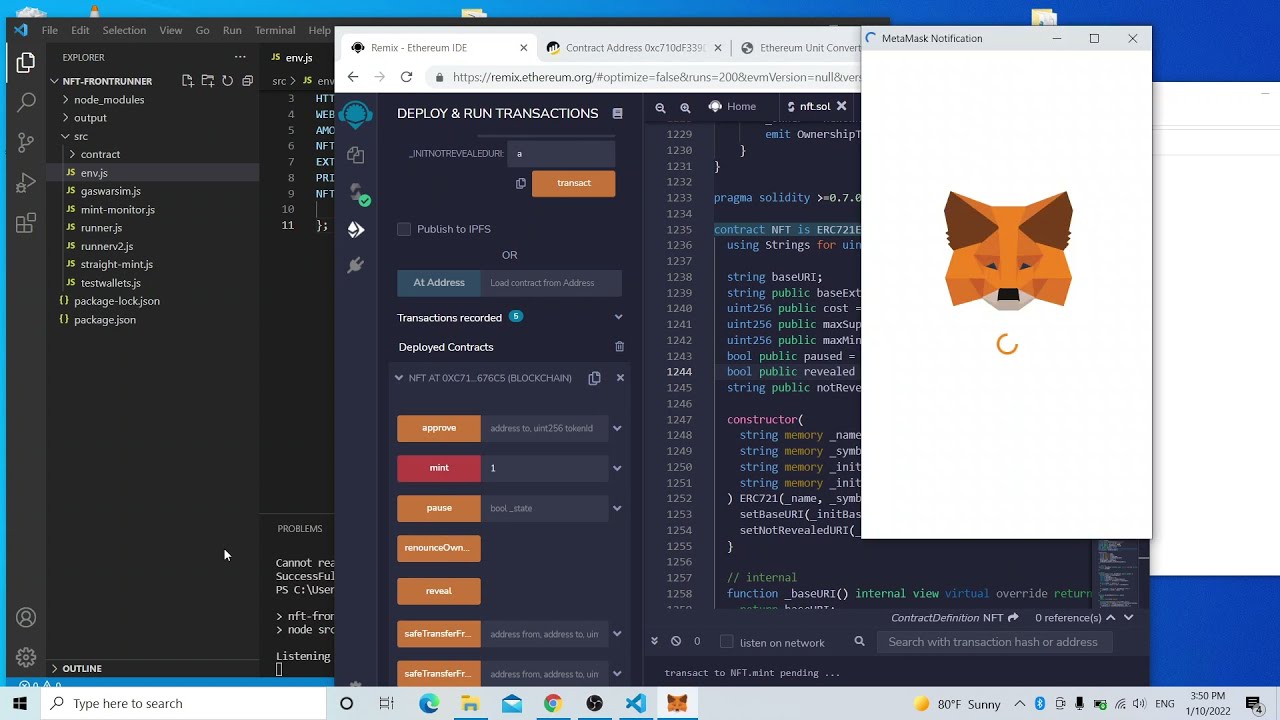Switch to the Contract Address browser tab
1280x720 pixels.
tap(633, 48)
